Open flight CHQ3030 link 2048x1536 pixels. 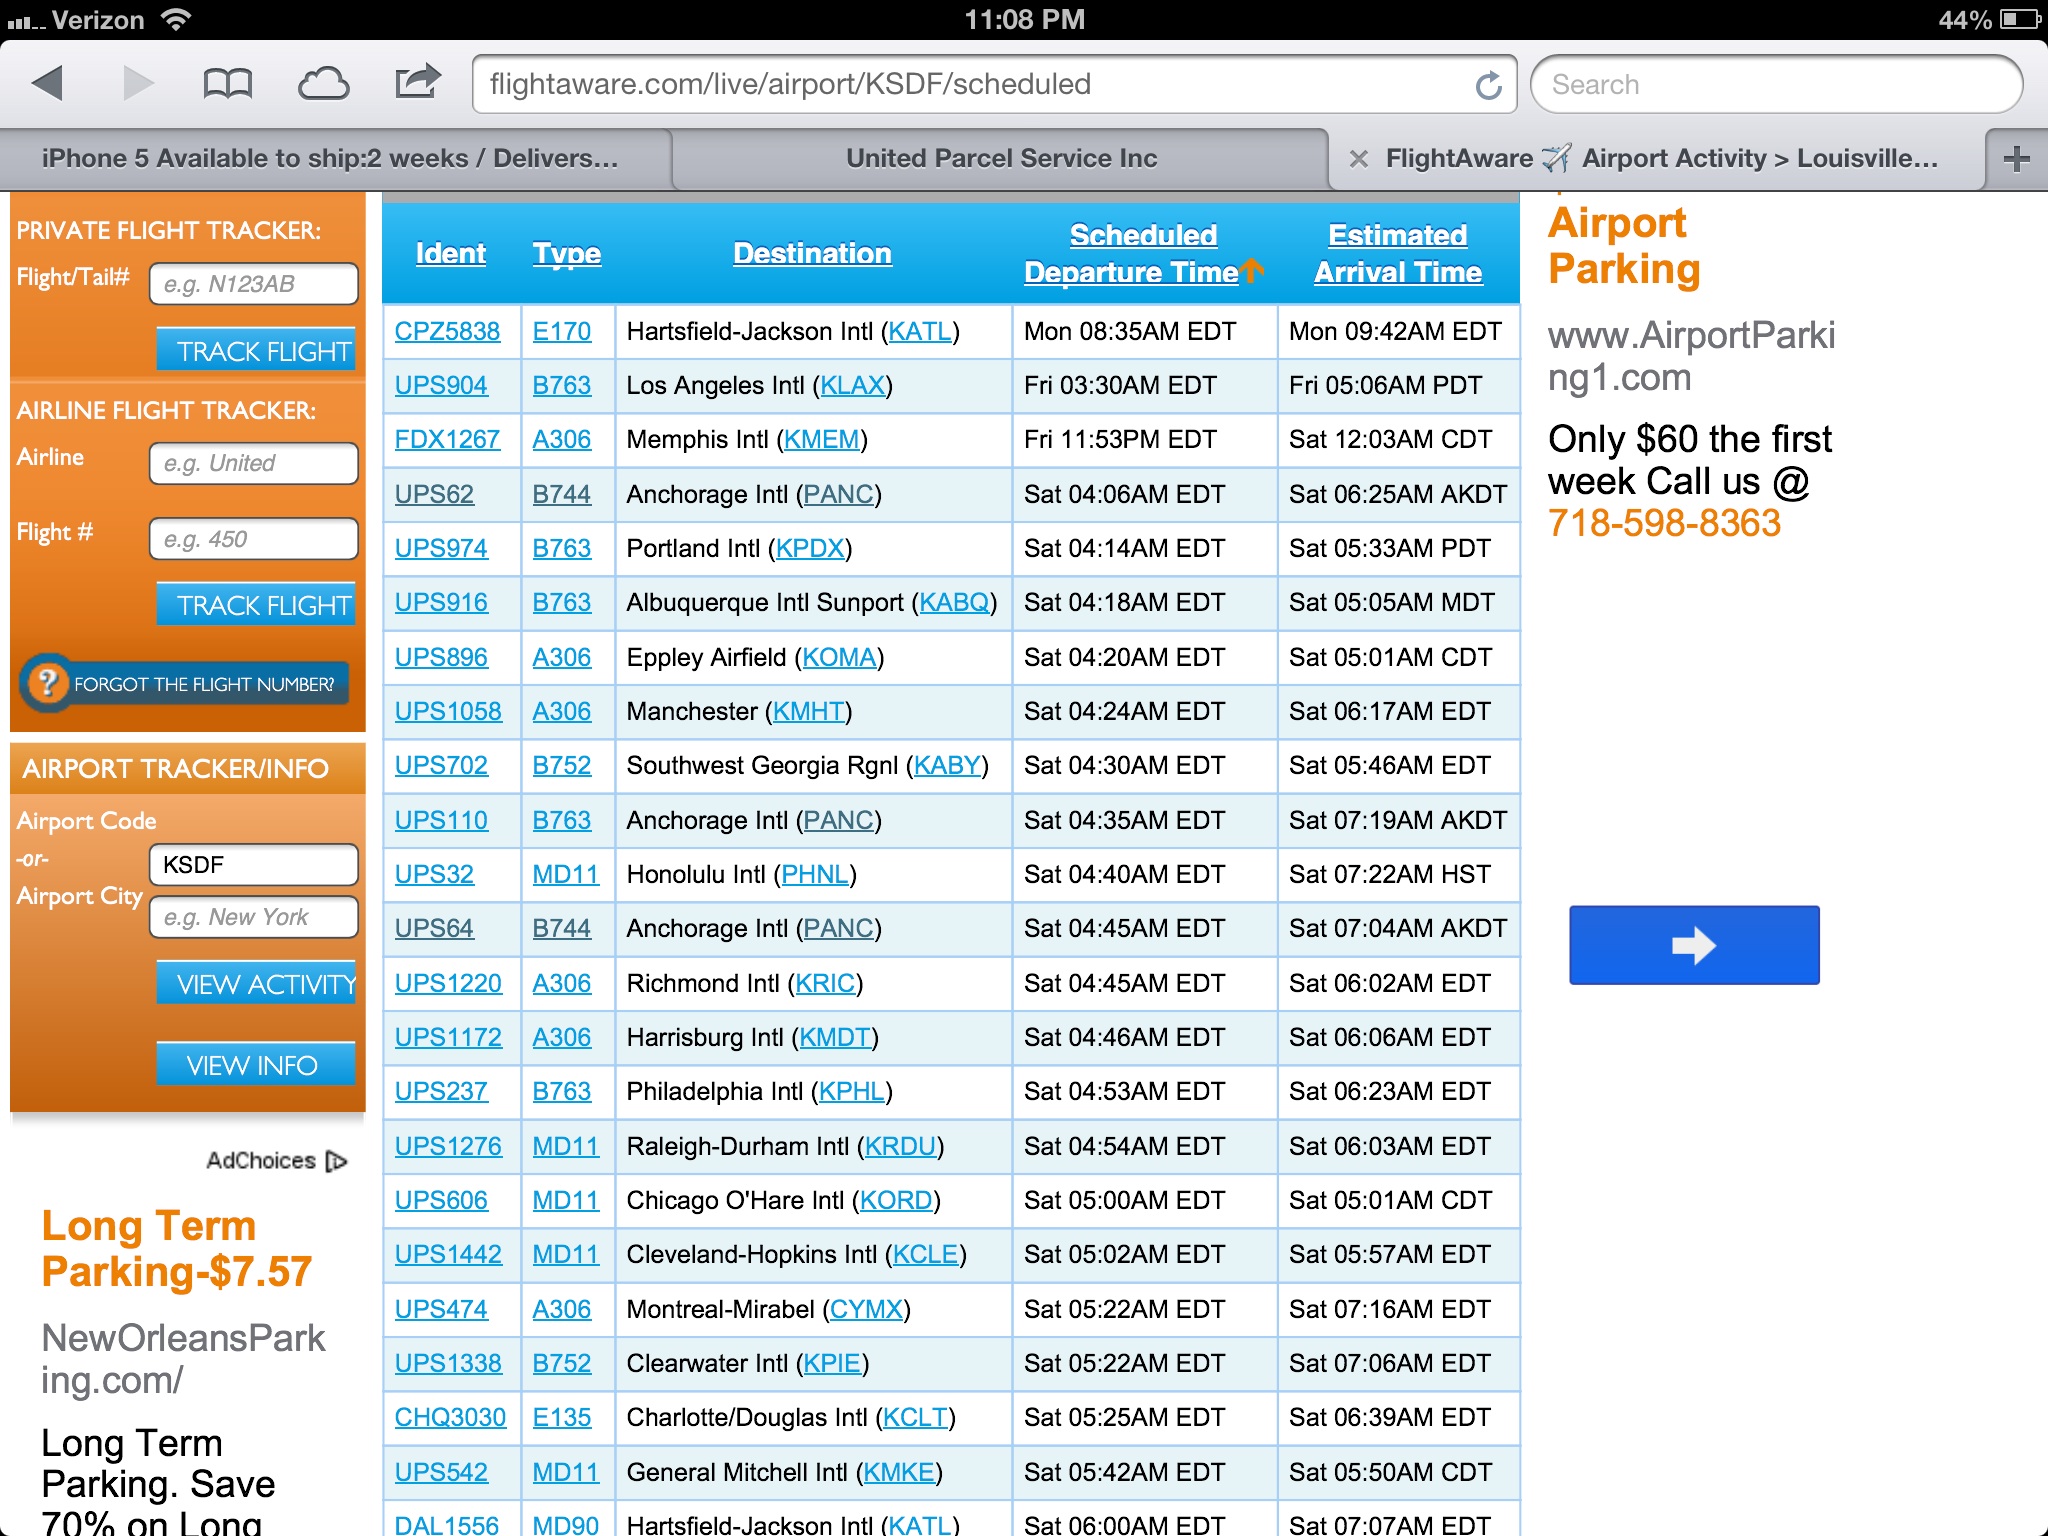pyautogui.click(x=450, y=1417)
